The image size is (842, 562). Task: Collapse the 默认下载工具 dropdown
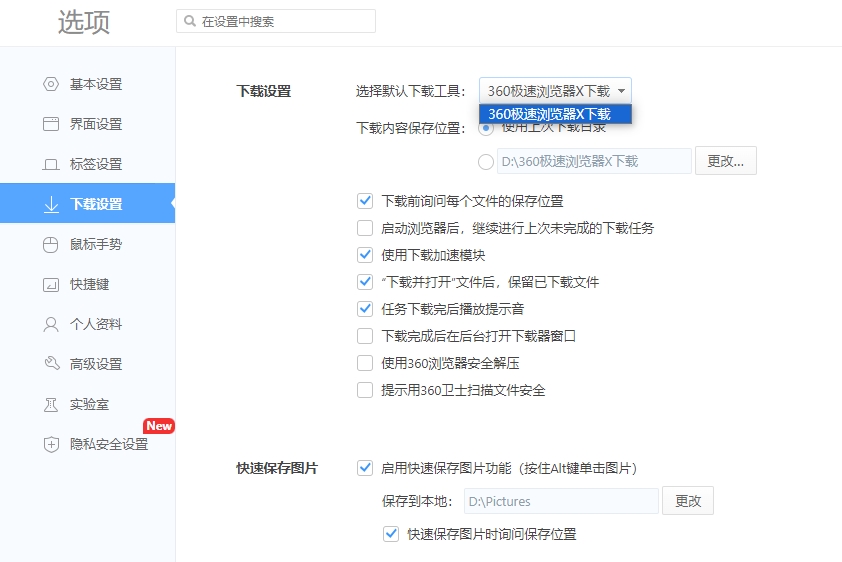[555, 91]
